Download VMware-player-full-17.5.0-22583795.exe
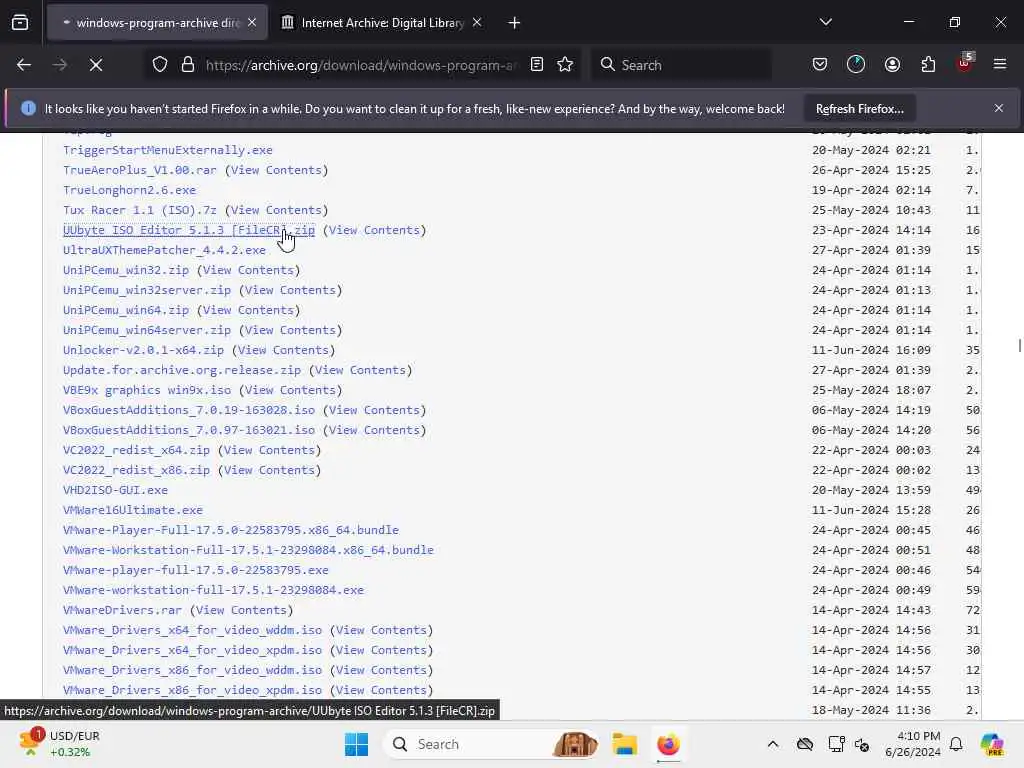This screenshot has width=1024, height=768. [196, 570]
